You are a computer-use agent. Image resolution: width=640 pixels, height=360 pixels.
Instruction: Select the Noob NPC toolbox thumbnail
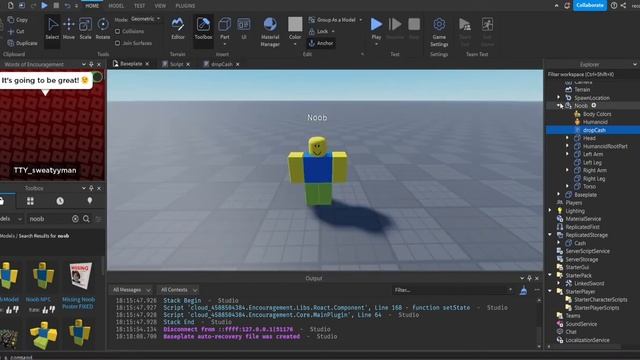coord(43,276)
